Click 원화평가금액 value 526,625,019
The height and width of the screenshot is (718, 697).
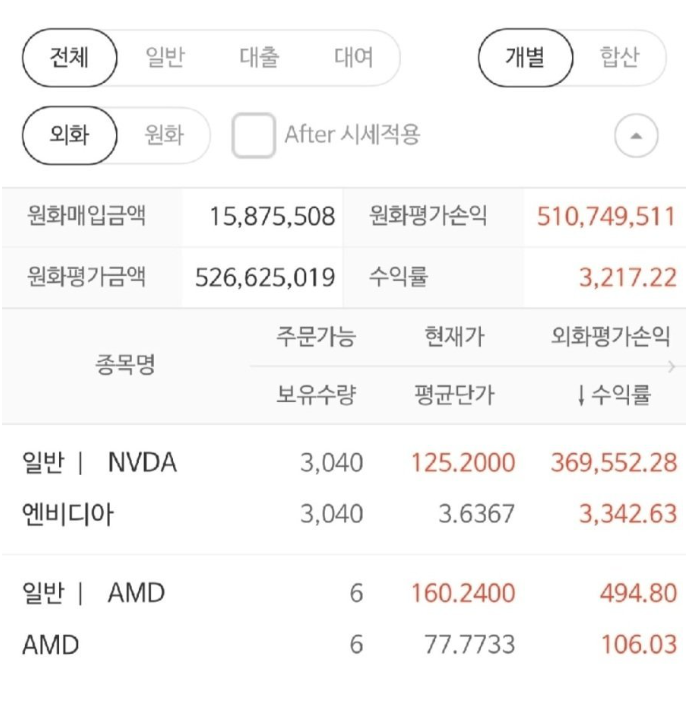click(x=265, y=277)
